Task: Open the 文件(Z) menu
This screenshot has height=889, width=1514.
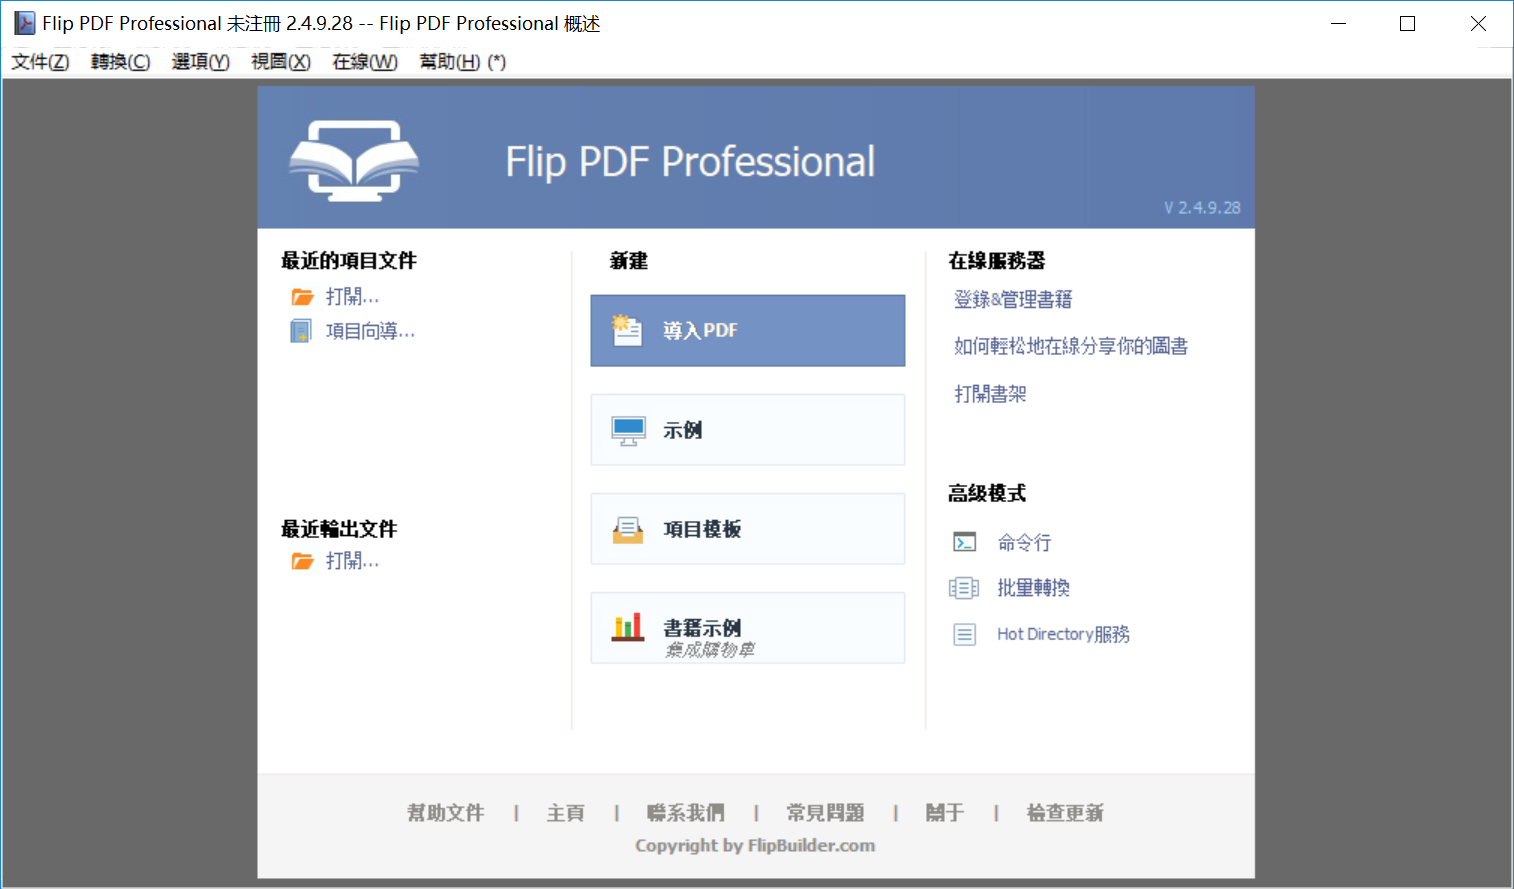Action: pyautogui.click(x=40, y=62)
